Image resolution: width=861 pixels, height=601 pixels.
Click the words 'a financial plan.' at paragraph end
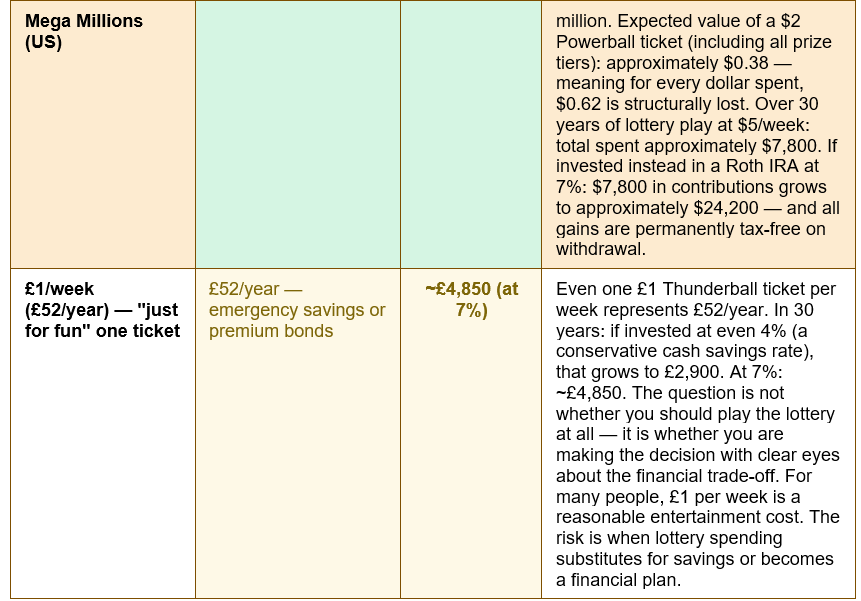point(618,580)
